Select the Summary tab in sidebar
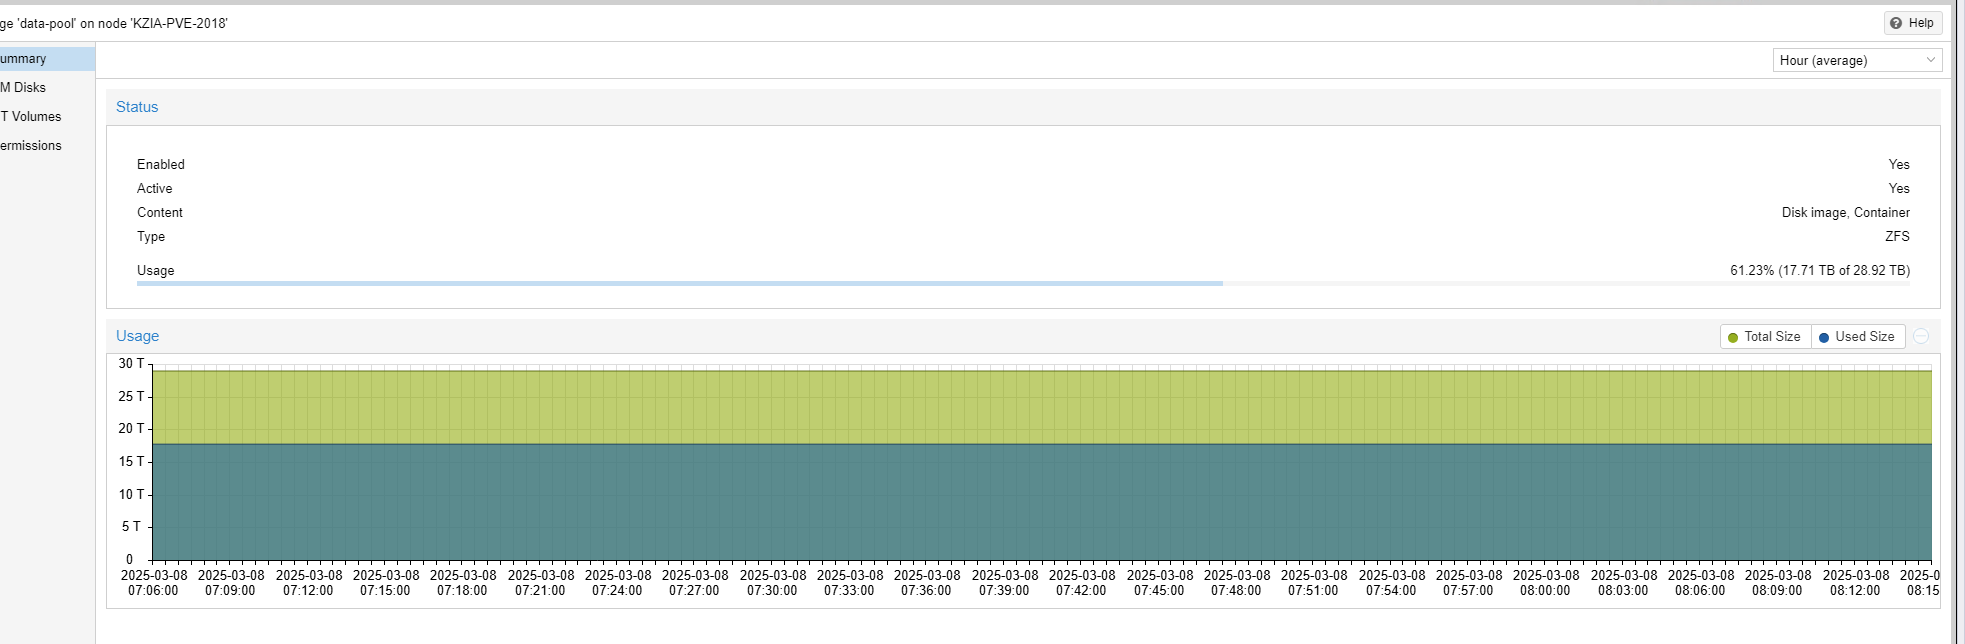Image resolution: width=1965 pixels, height=644 pixels. coord(47,59)
